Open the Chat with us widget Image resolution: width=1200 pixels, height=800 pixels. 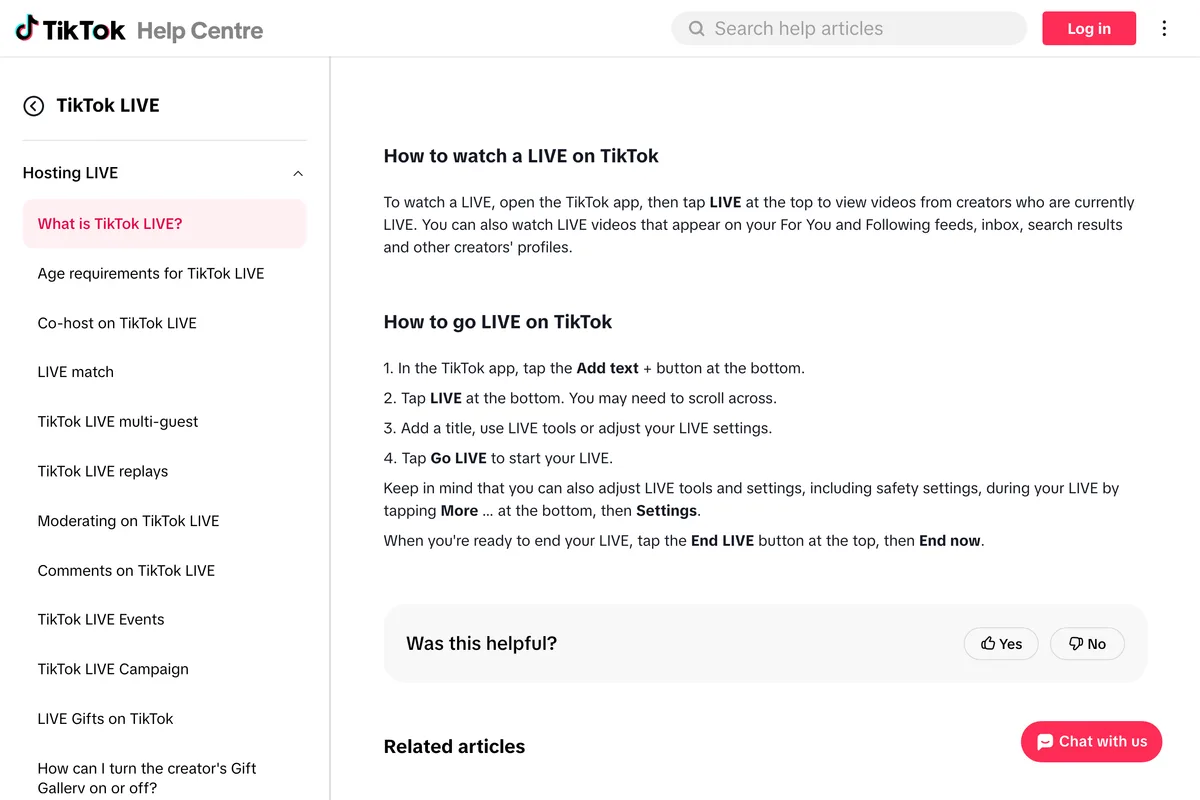[1091, 742]
